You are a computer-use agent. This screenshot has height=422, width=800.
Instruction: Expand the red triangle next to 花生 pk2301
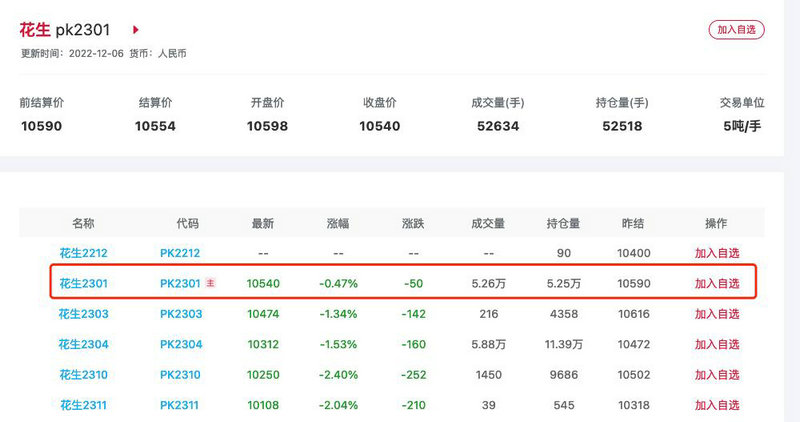coord(136,30)
